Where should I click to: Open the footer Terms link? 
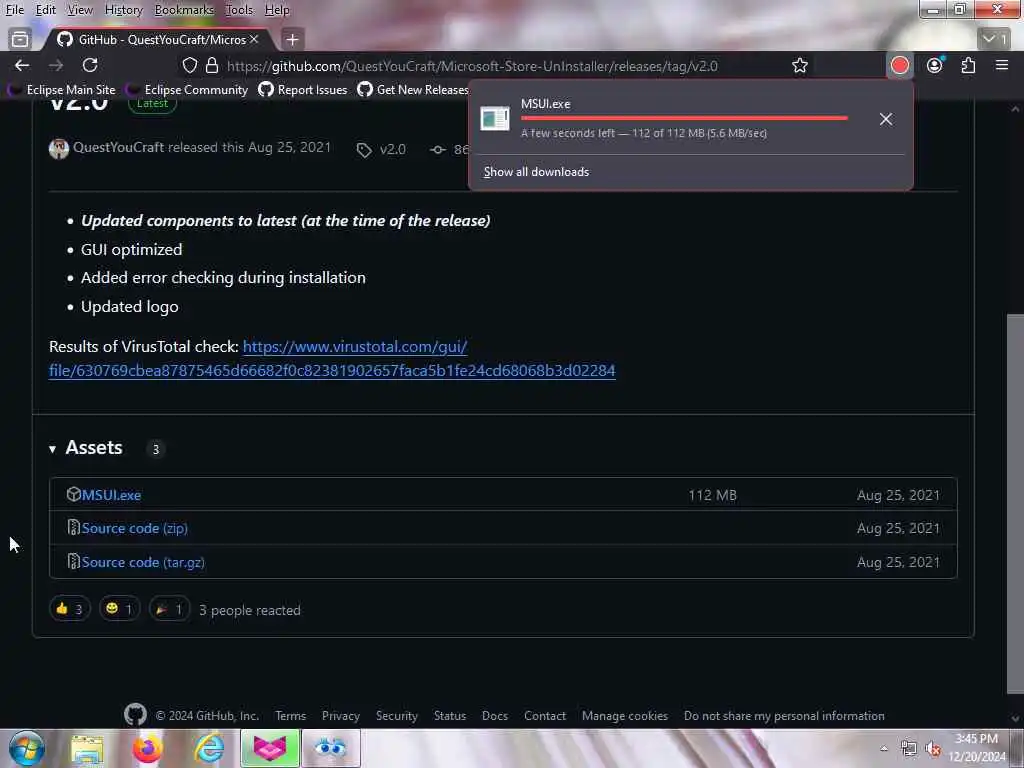click(x=291, y=716)
